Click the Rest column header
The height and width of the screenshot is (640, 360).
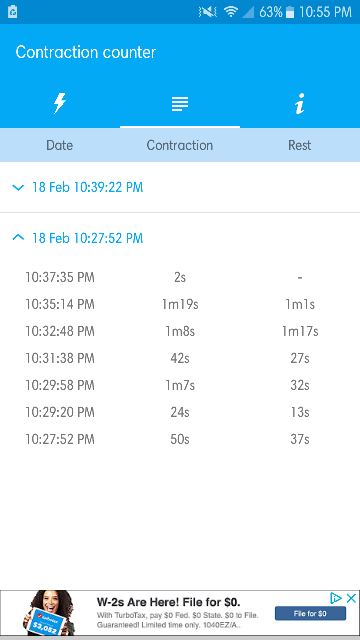coord(300,145)
